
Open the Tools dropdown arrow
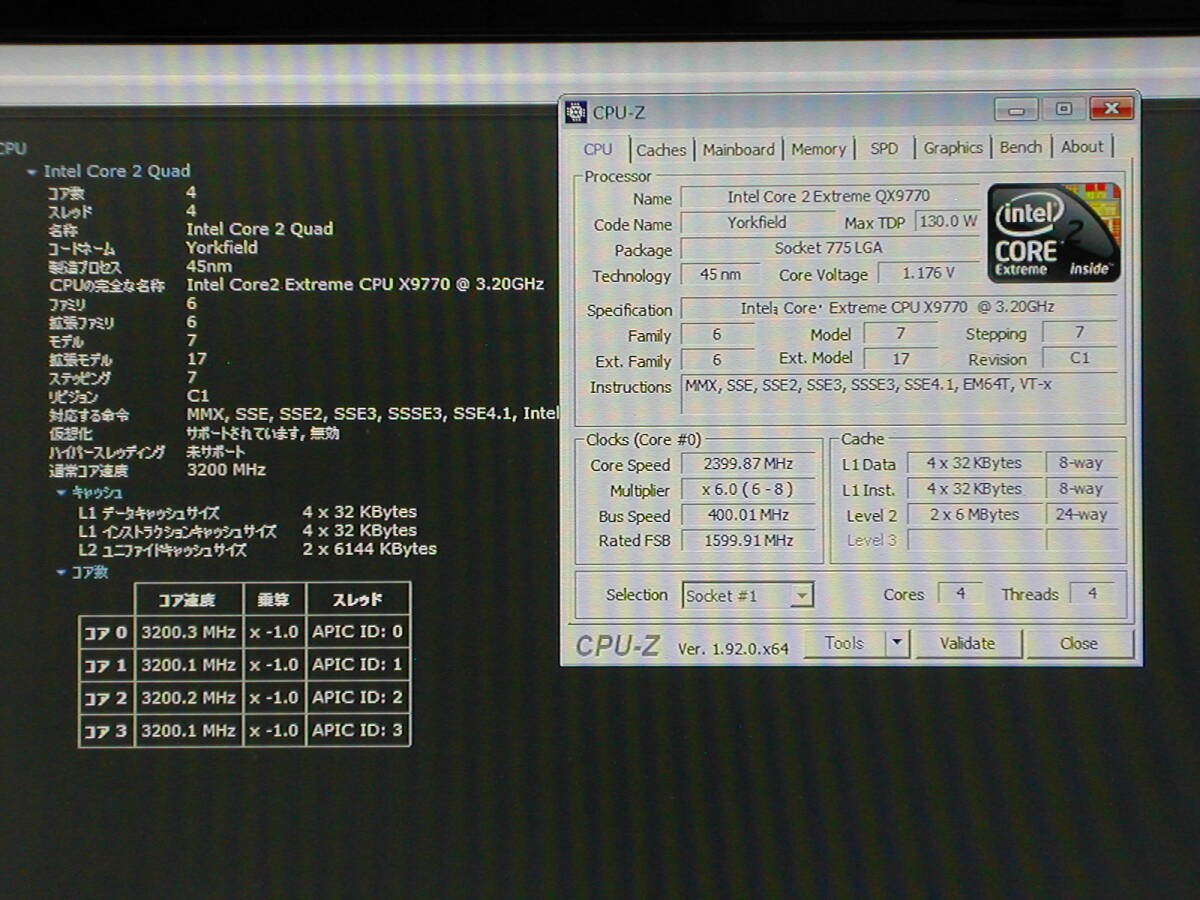pyautogui.click(x=897, y=644)
